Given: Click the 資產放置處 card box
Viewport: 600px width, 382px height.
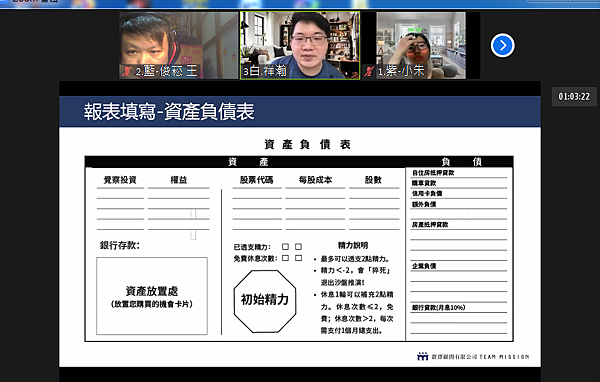Looking at the screenshot, I should coord(152,296).
